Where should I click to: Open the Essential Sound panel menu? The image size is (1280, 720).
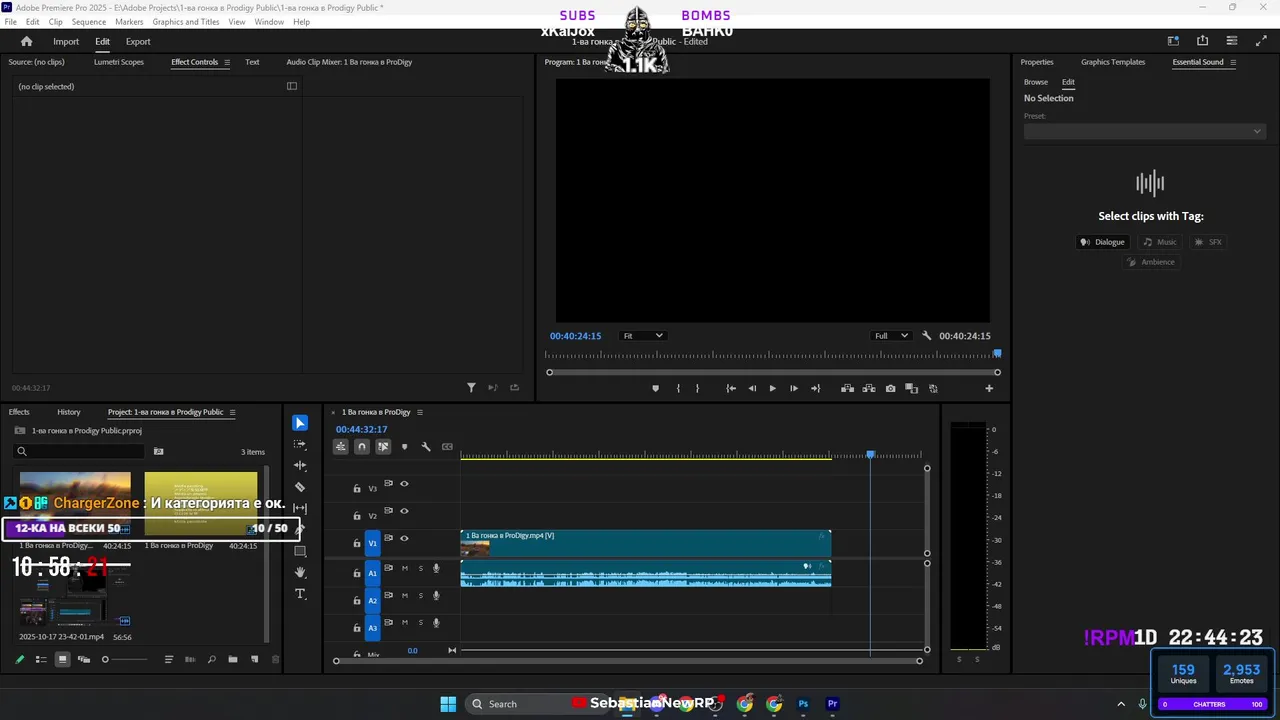pyautogui.click(x=1233, y=62)
